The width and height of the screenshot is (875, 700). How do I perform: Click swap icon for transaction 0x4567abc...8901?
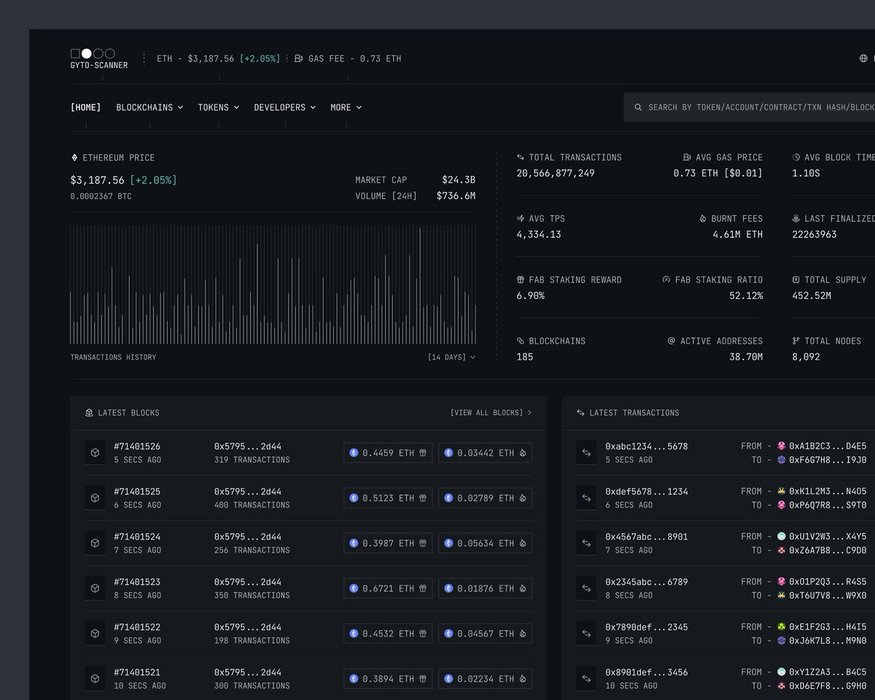[586, 543]
